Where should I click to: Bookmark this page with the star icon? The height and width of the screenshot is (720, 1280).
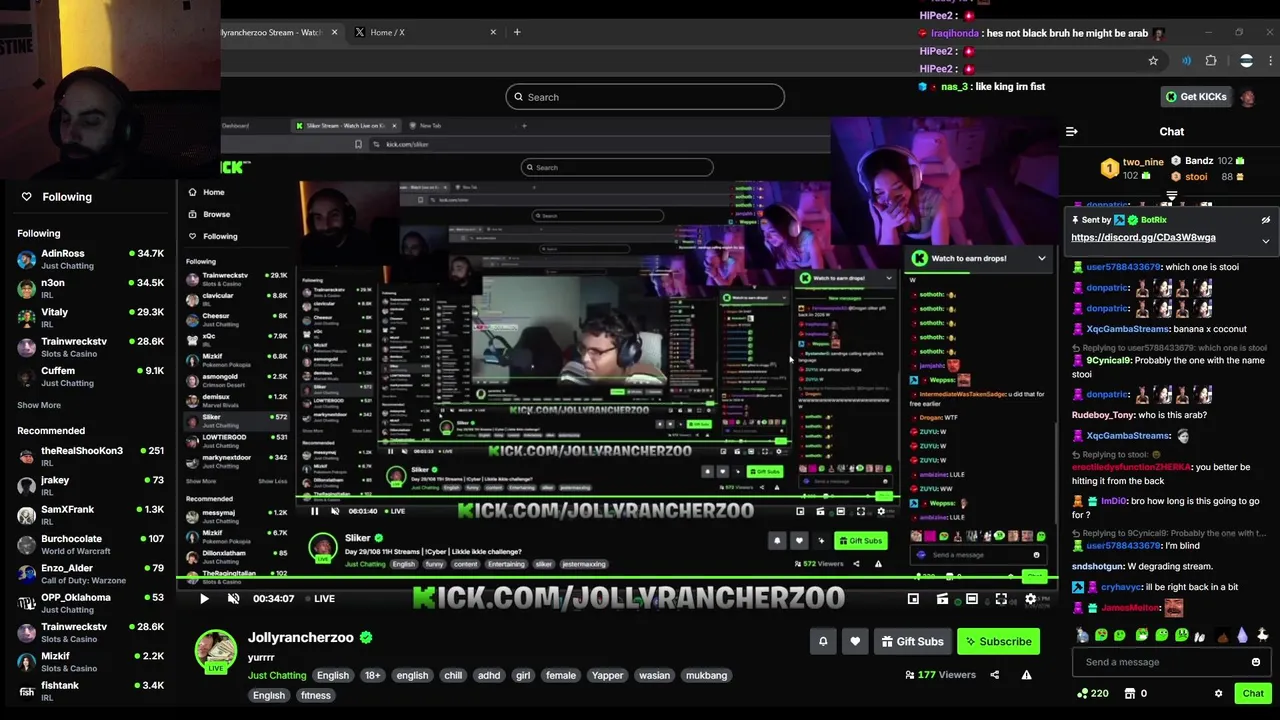[x=1153, y=61]
